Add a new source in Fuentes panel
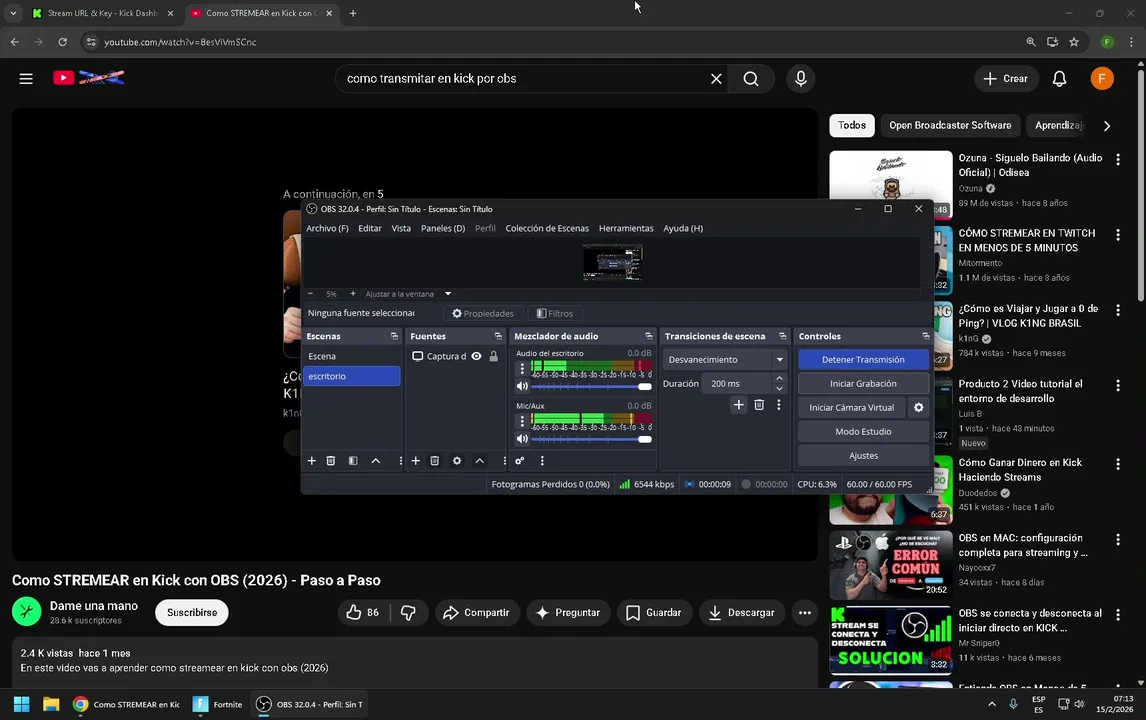The image size is (1146, 720). pyautogui.click(x=415, y=461)
